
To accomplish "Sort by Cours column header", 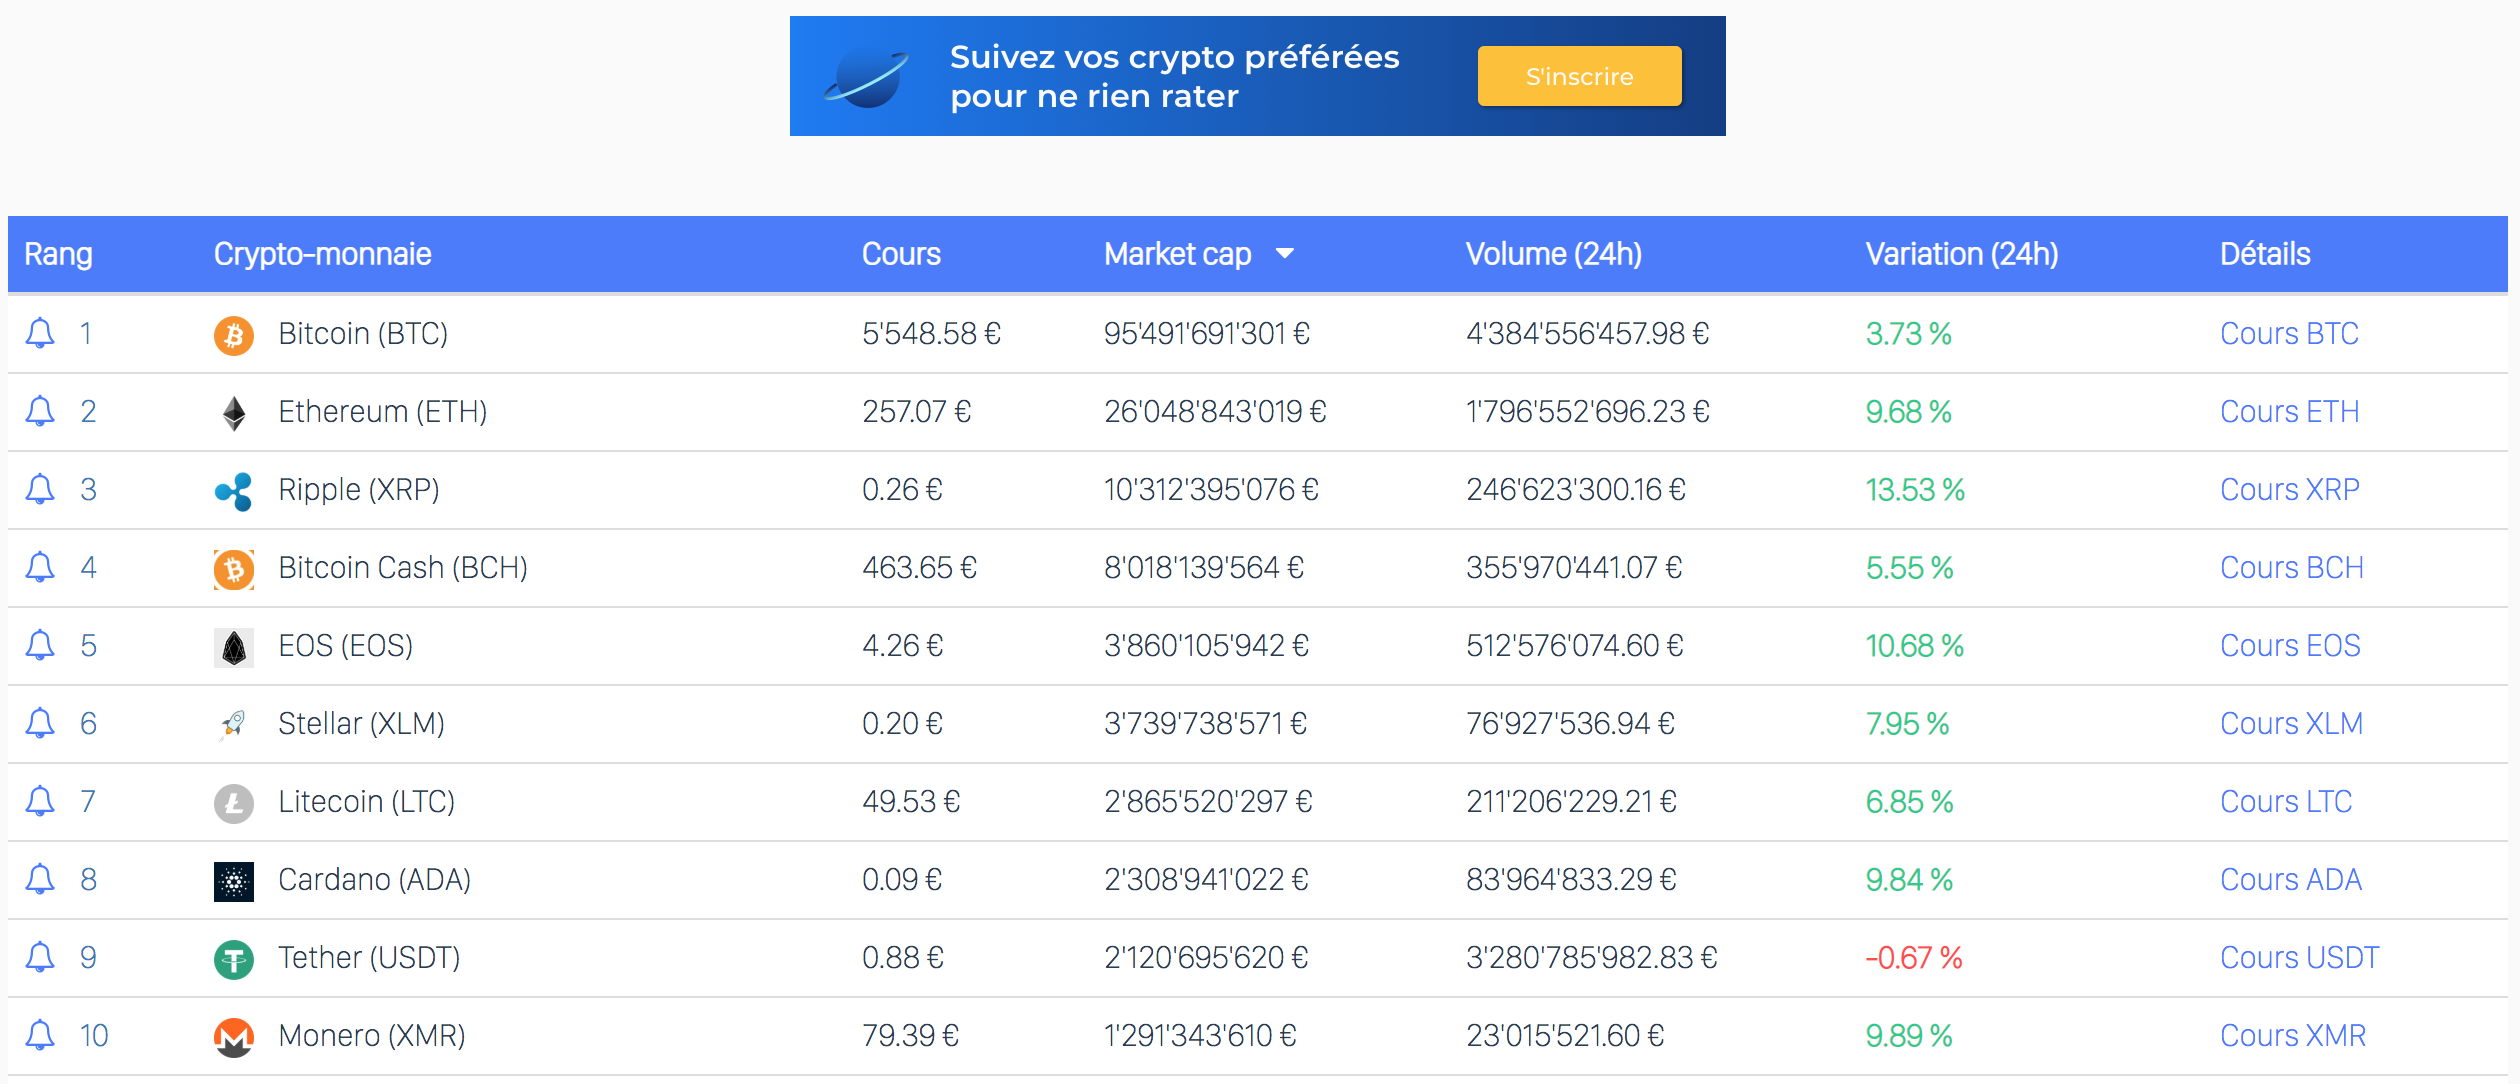I will click(x=901, y=254).
